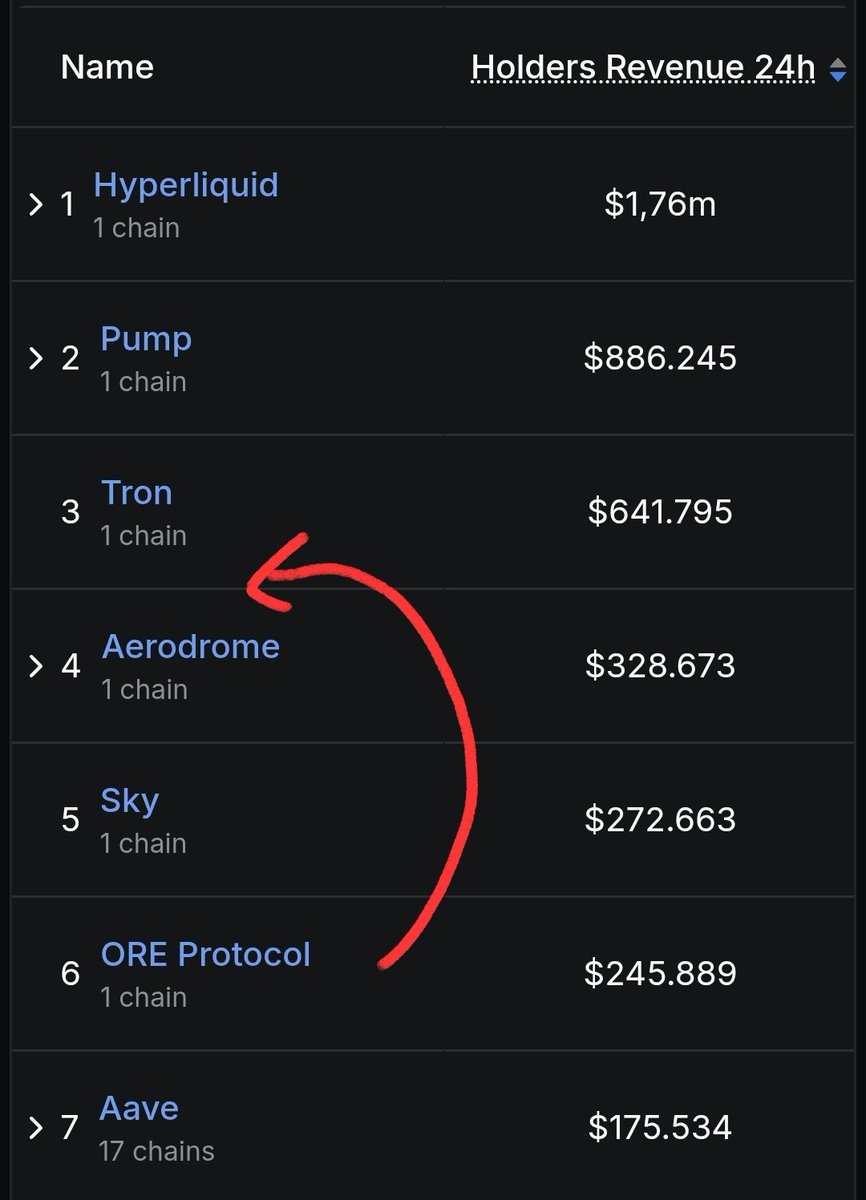The width and height of the screenshot is (866, 1200).
Task: Click the $175.534 revenue value for Aave
Action: pyautogui.click(x=660, y=1128)
